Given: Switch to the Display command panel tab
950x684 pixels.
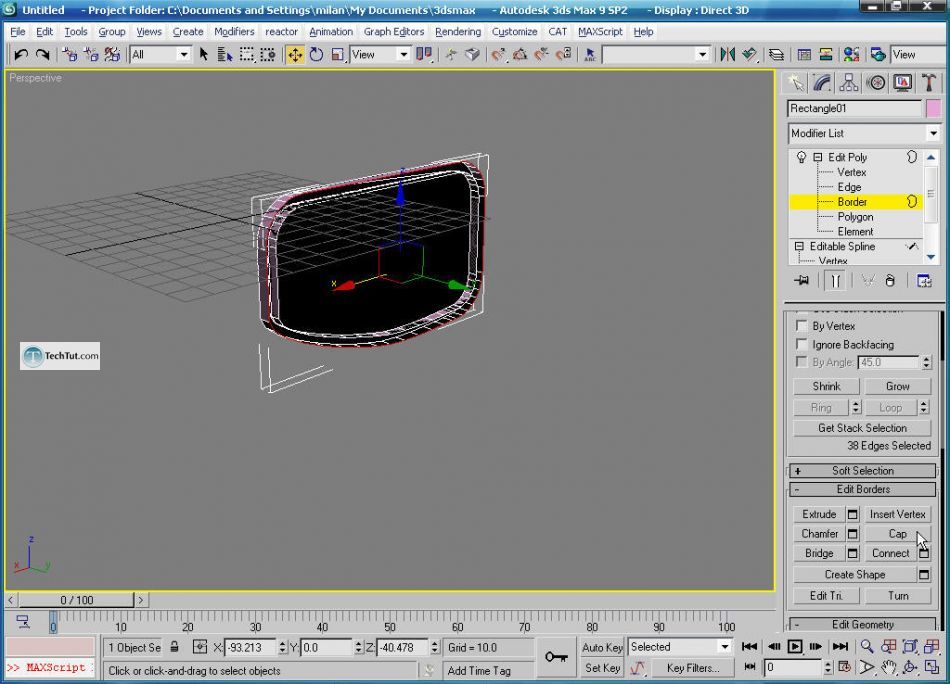Looking at the screenshot, I should point(903,82).
